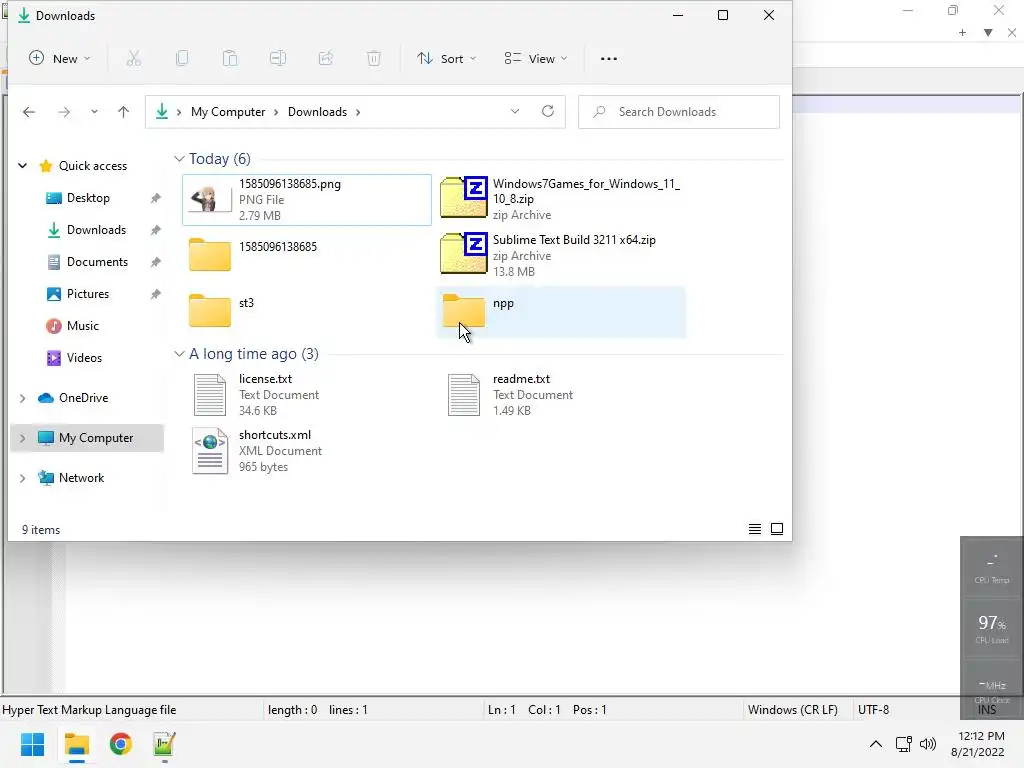Click the clock showing 12:12 PM

click(981, 736)
